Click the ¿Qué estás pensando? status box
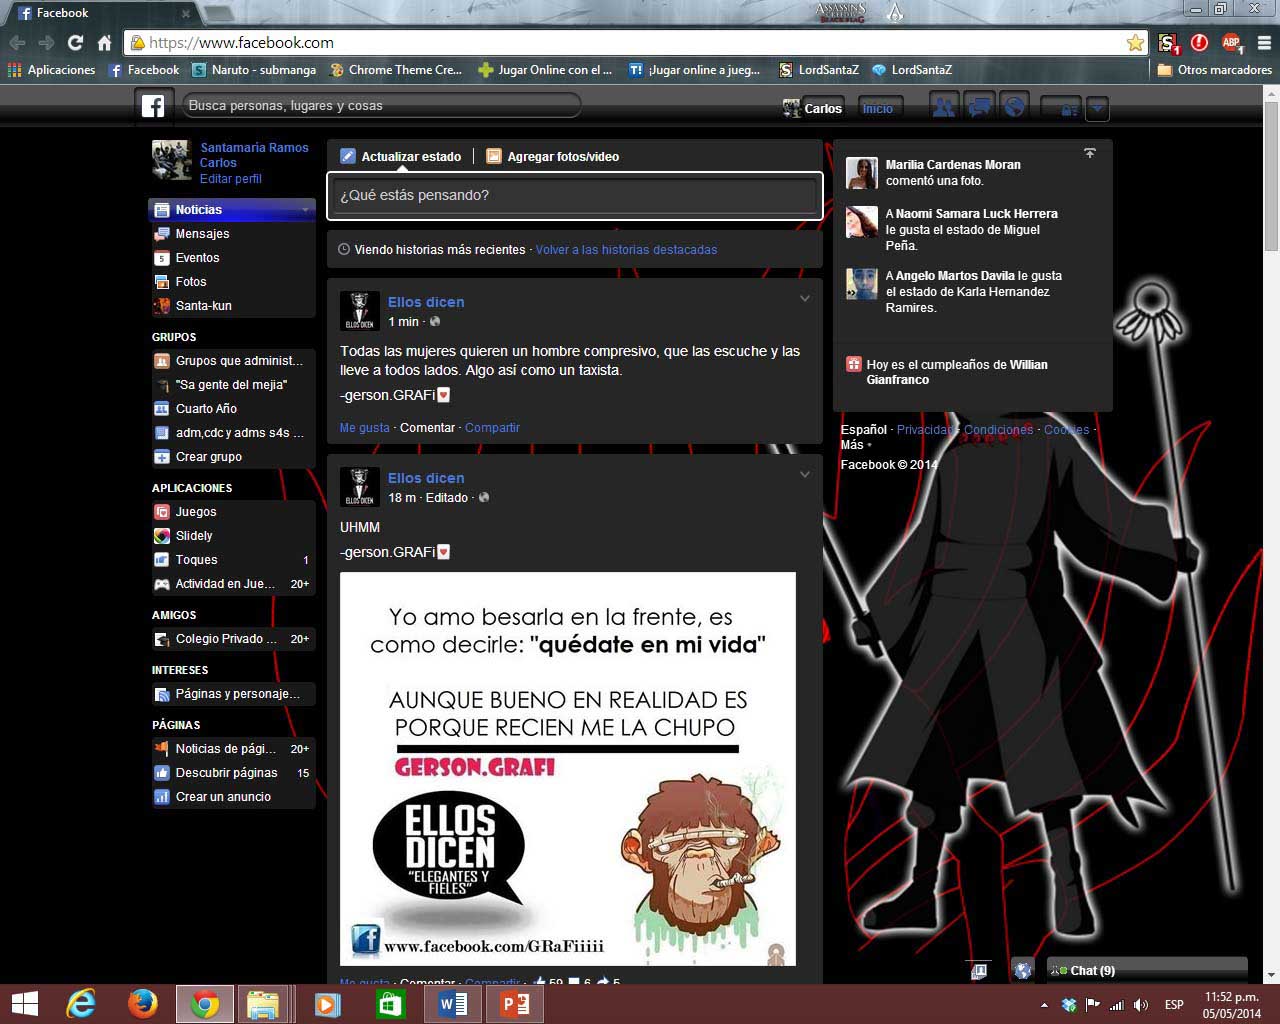The image size is (1280, 1024). pyautogui.click(x=575, y=195)
